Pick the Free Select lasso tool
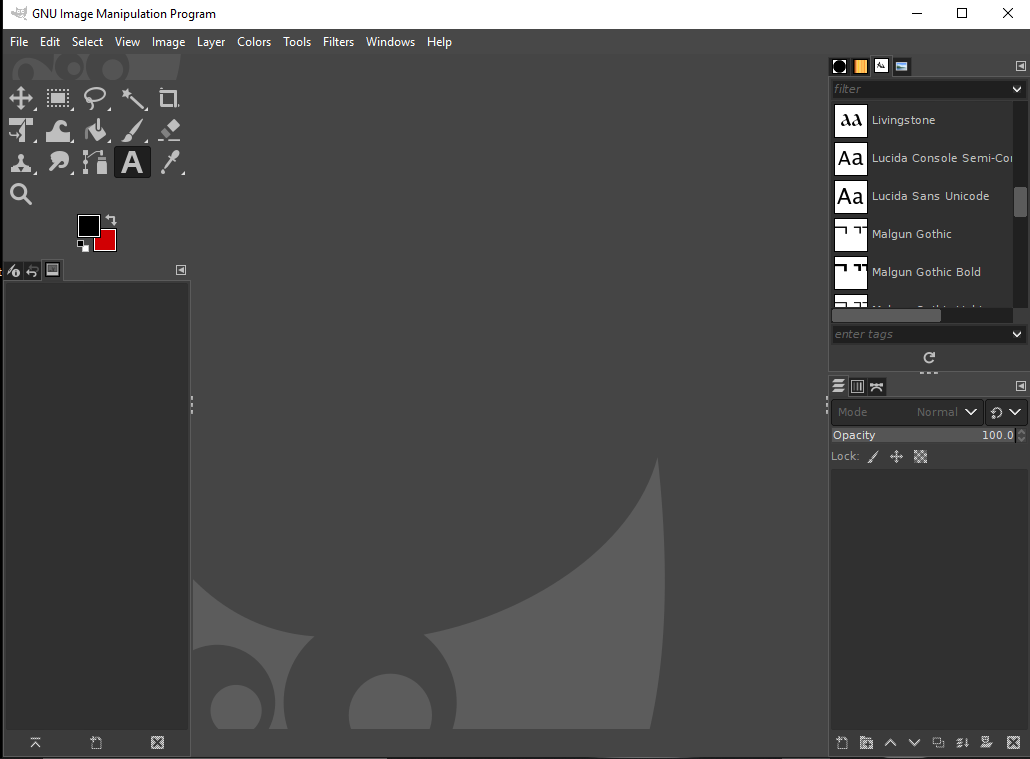This screenshot has height=759, width=1030. coord(95,98)
